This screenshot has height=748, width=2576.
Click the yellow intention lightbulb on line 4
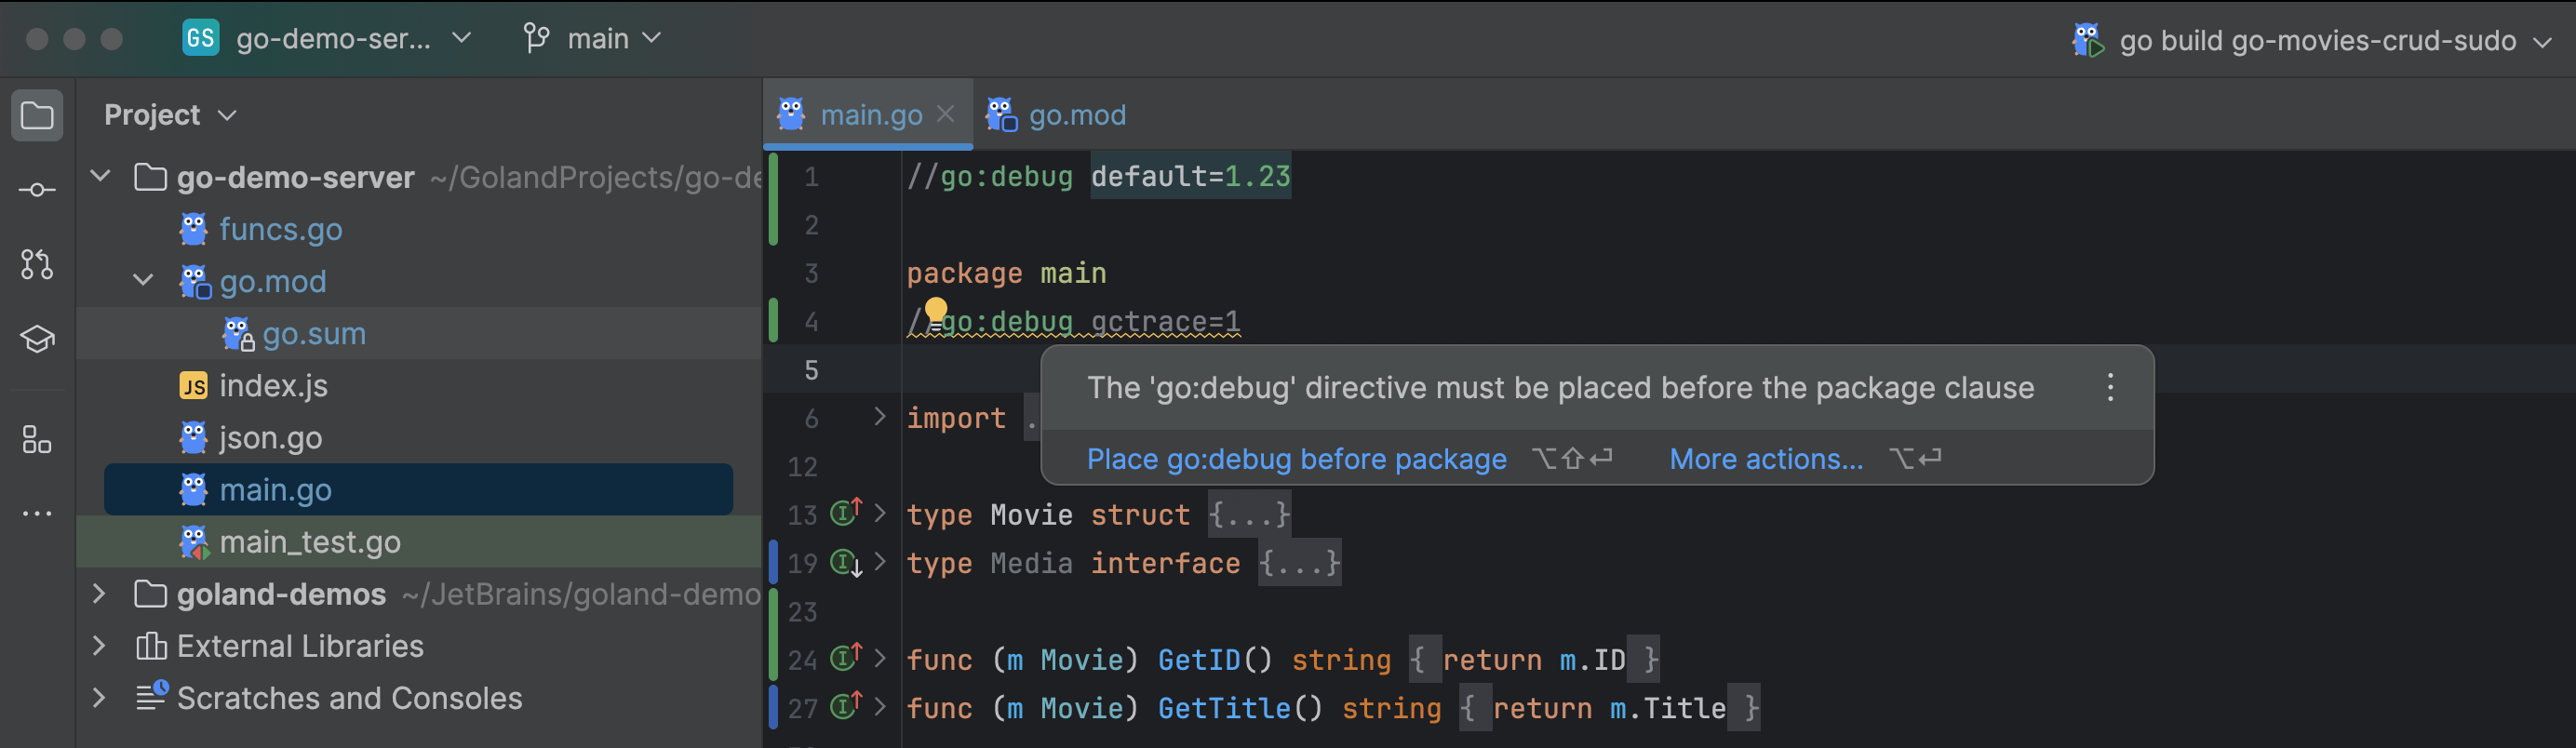point(935,311)
